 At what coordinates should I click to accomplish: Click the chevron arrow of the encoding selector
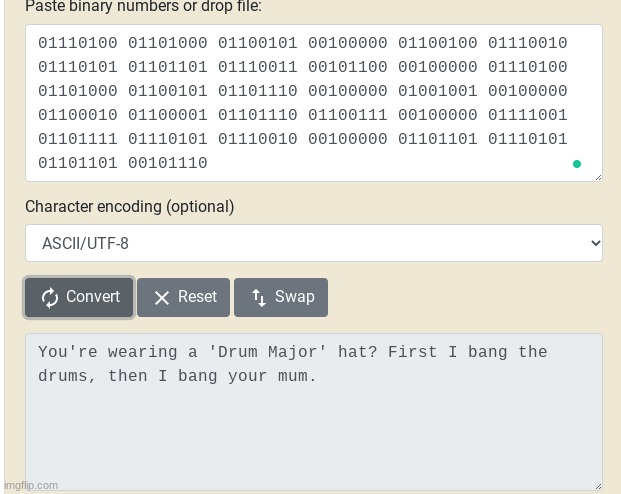coord(596,243)
